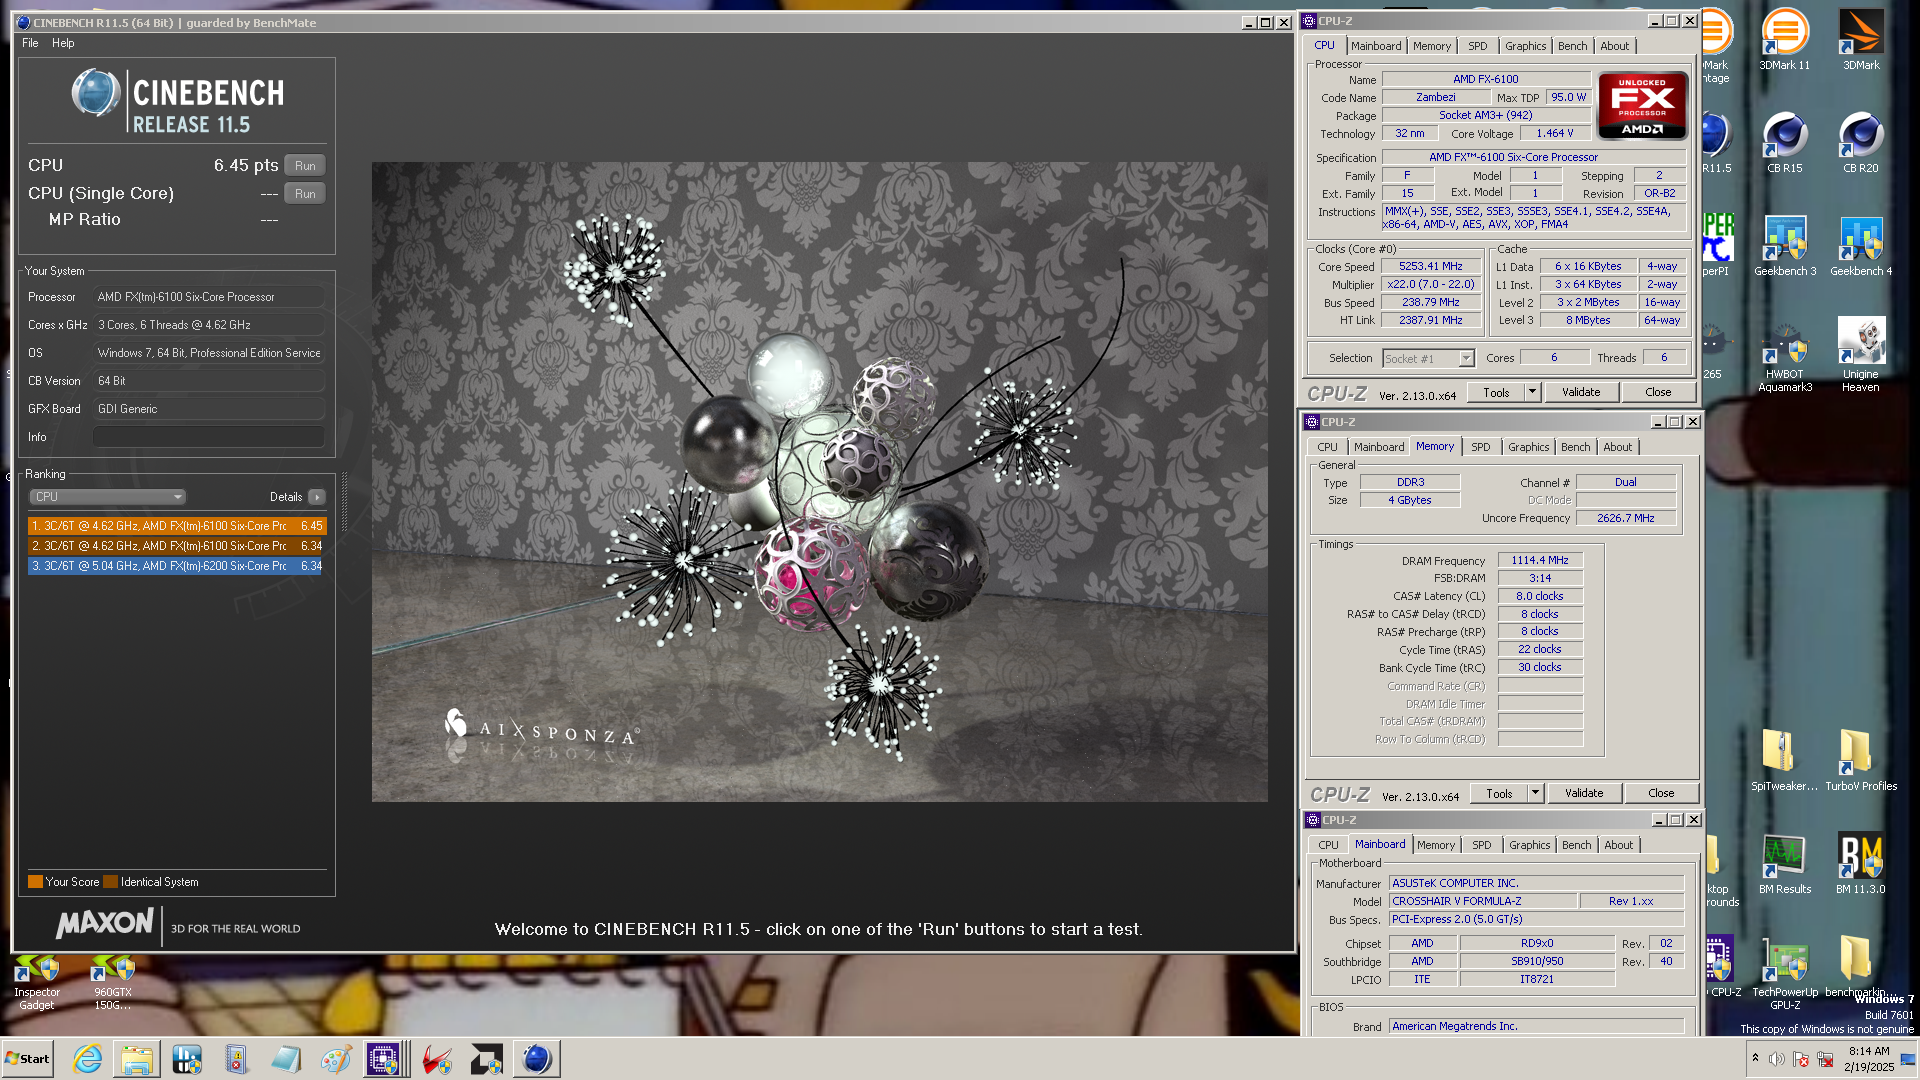Open the TurboV Profiles folder
Image resolution: width=1920 pixels, height=1080 pixels.
(1860, 760)
